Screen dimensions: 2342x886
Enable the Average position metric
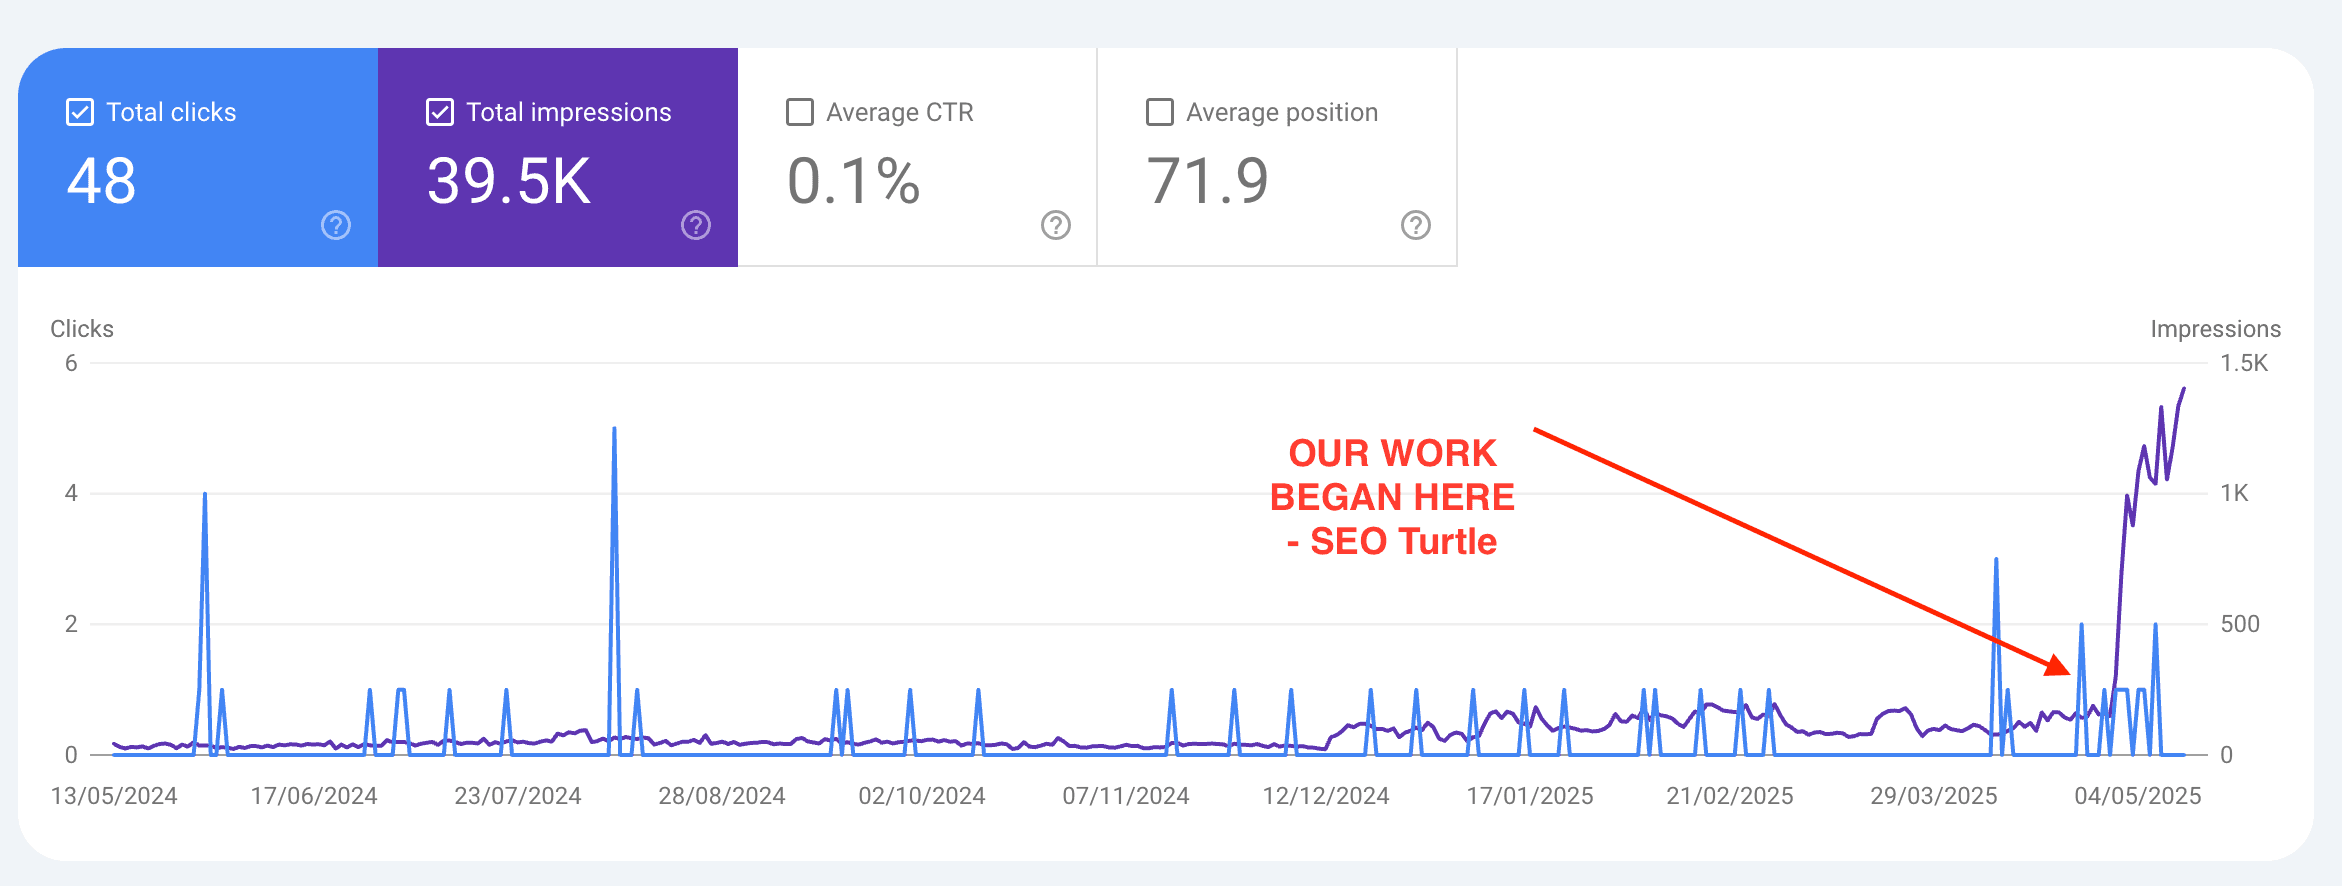click(x=1159, y=112)
